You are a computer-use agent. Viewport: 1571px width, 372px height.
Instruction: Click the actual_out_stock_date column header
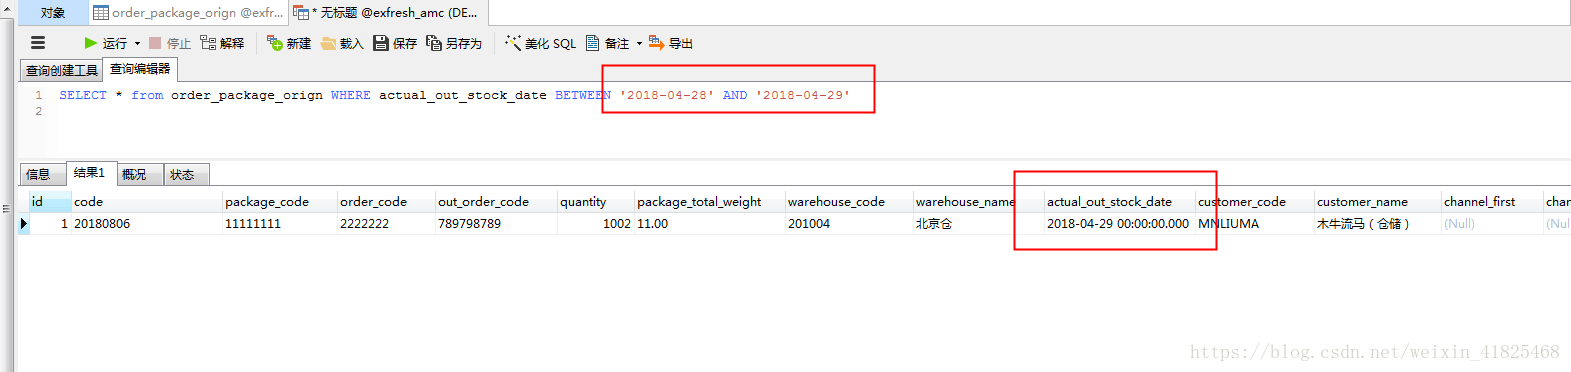click(x=1120, y=201)
